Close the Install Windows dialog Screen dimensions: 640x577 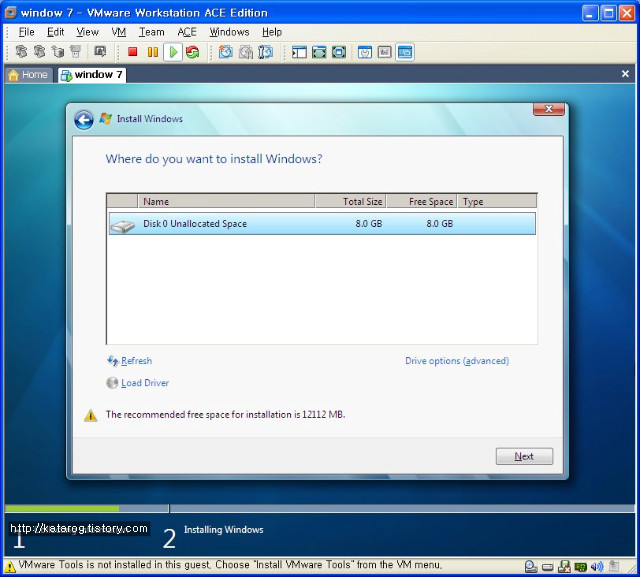pos(549,109)
